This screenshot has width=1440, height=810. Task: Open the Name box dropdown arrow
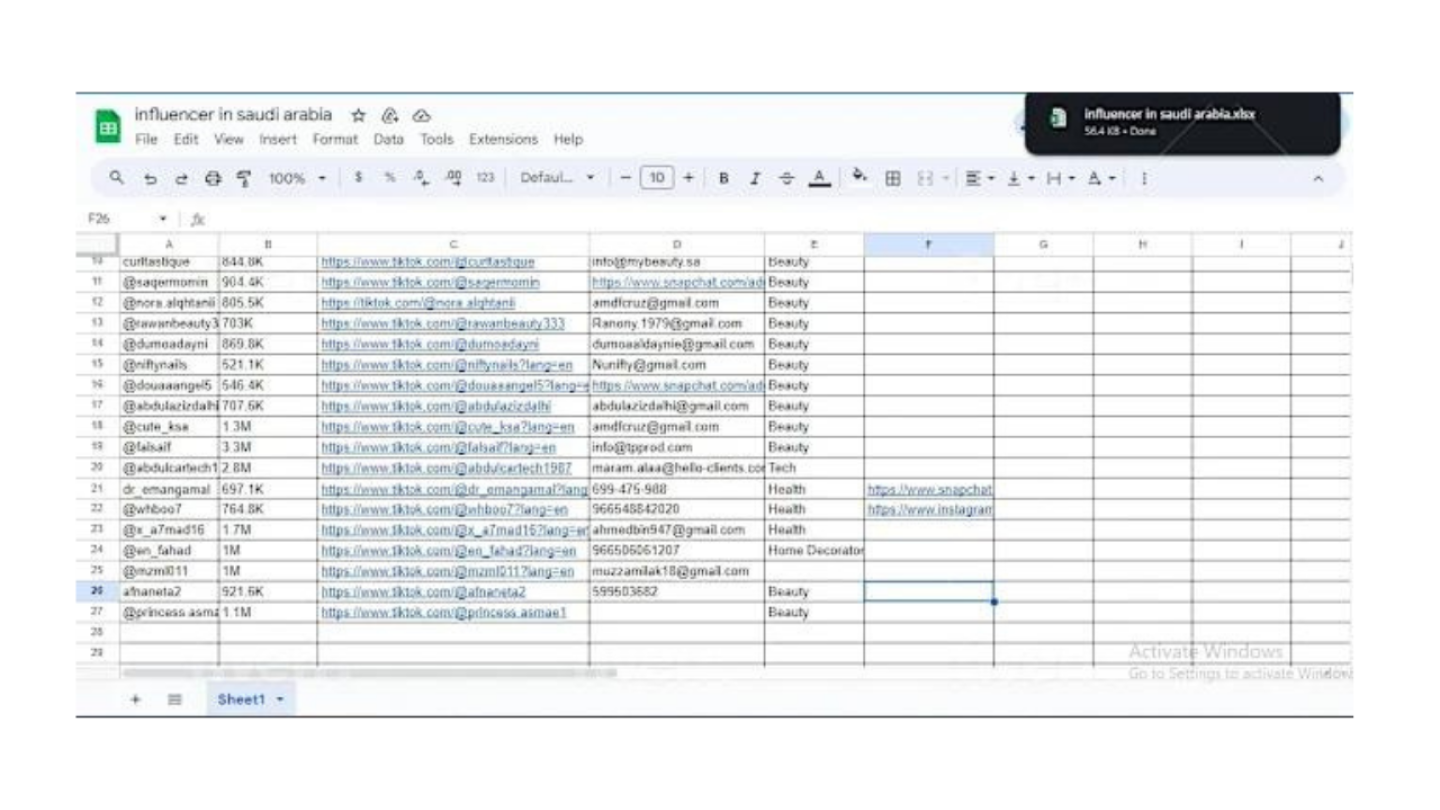(162, 218)
